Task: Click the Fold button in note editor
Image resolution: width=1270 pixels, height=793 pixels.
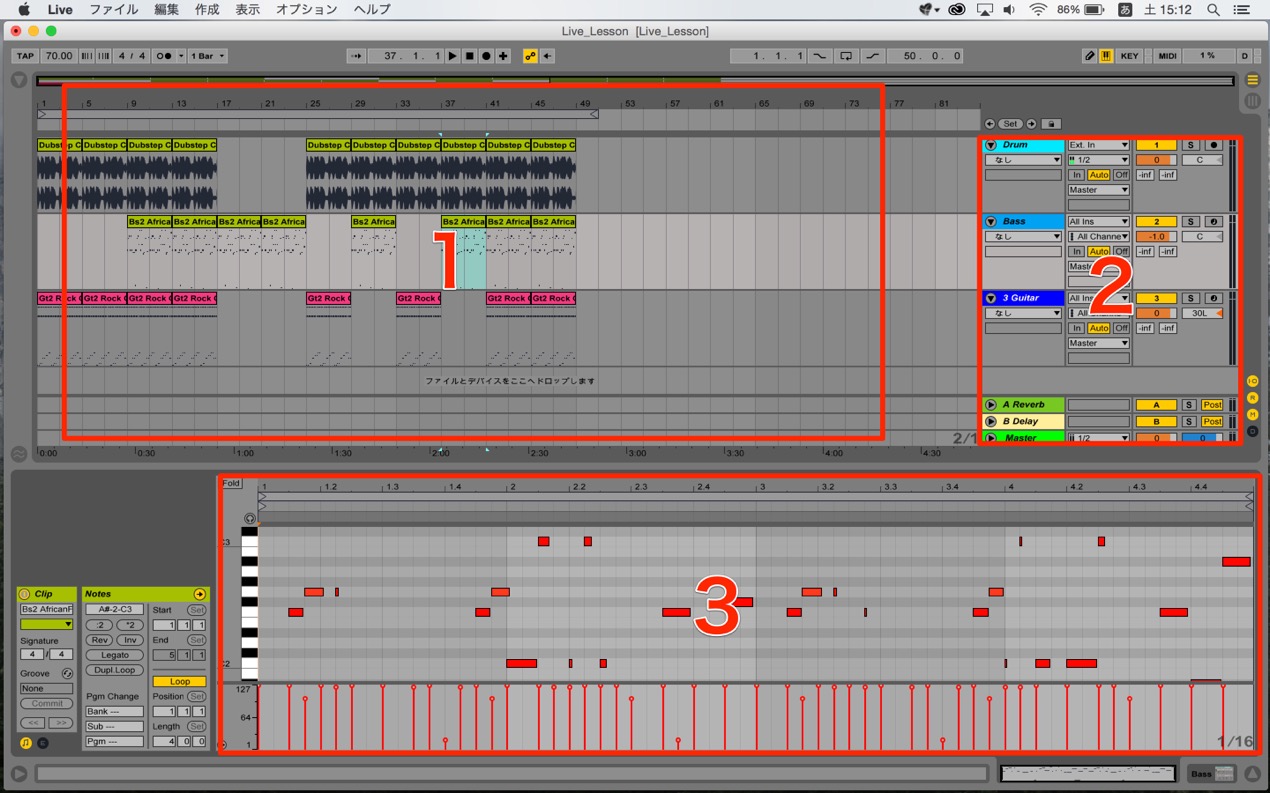Action: [x=231, y=483]
